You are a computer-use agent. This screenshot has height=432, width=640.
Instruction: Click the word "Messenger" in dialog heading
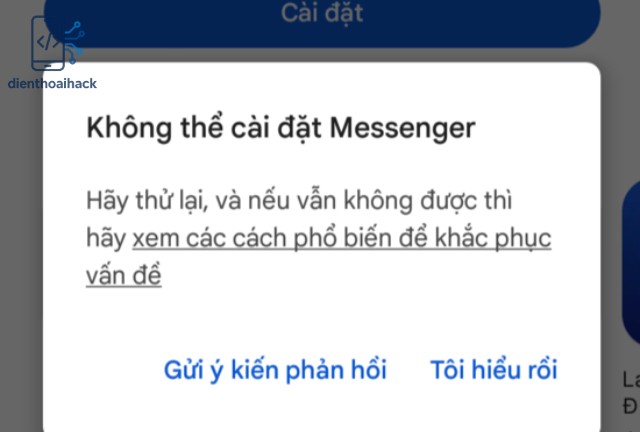[403, 129]
